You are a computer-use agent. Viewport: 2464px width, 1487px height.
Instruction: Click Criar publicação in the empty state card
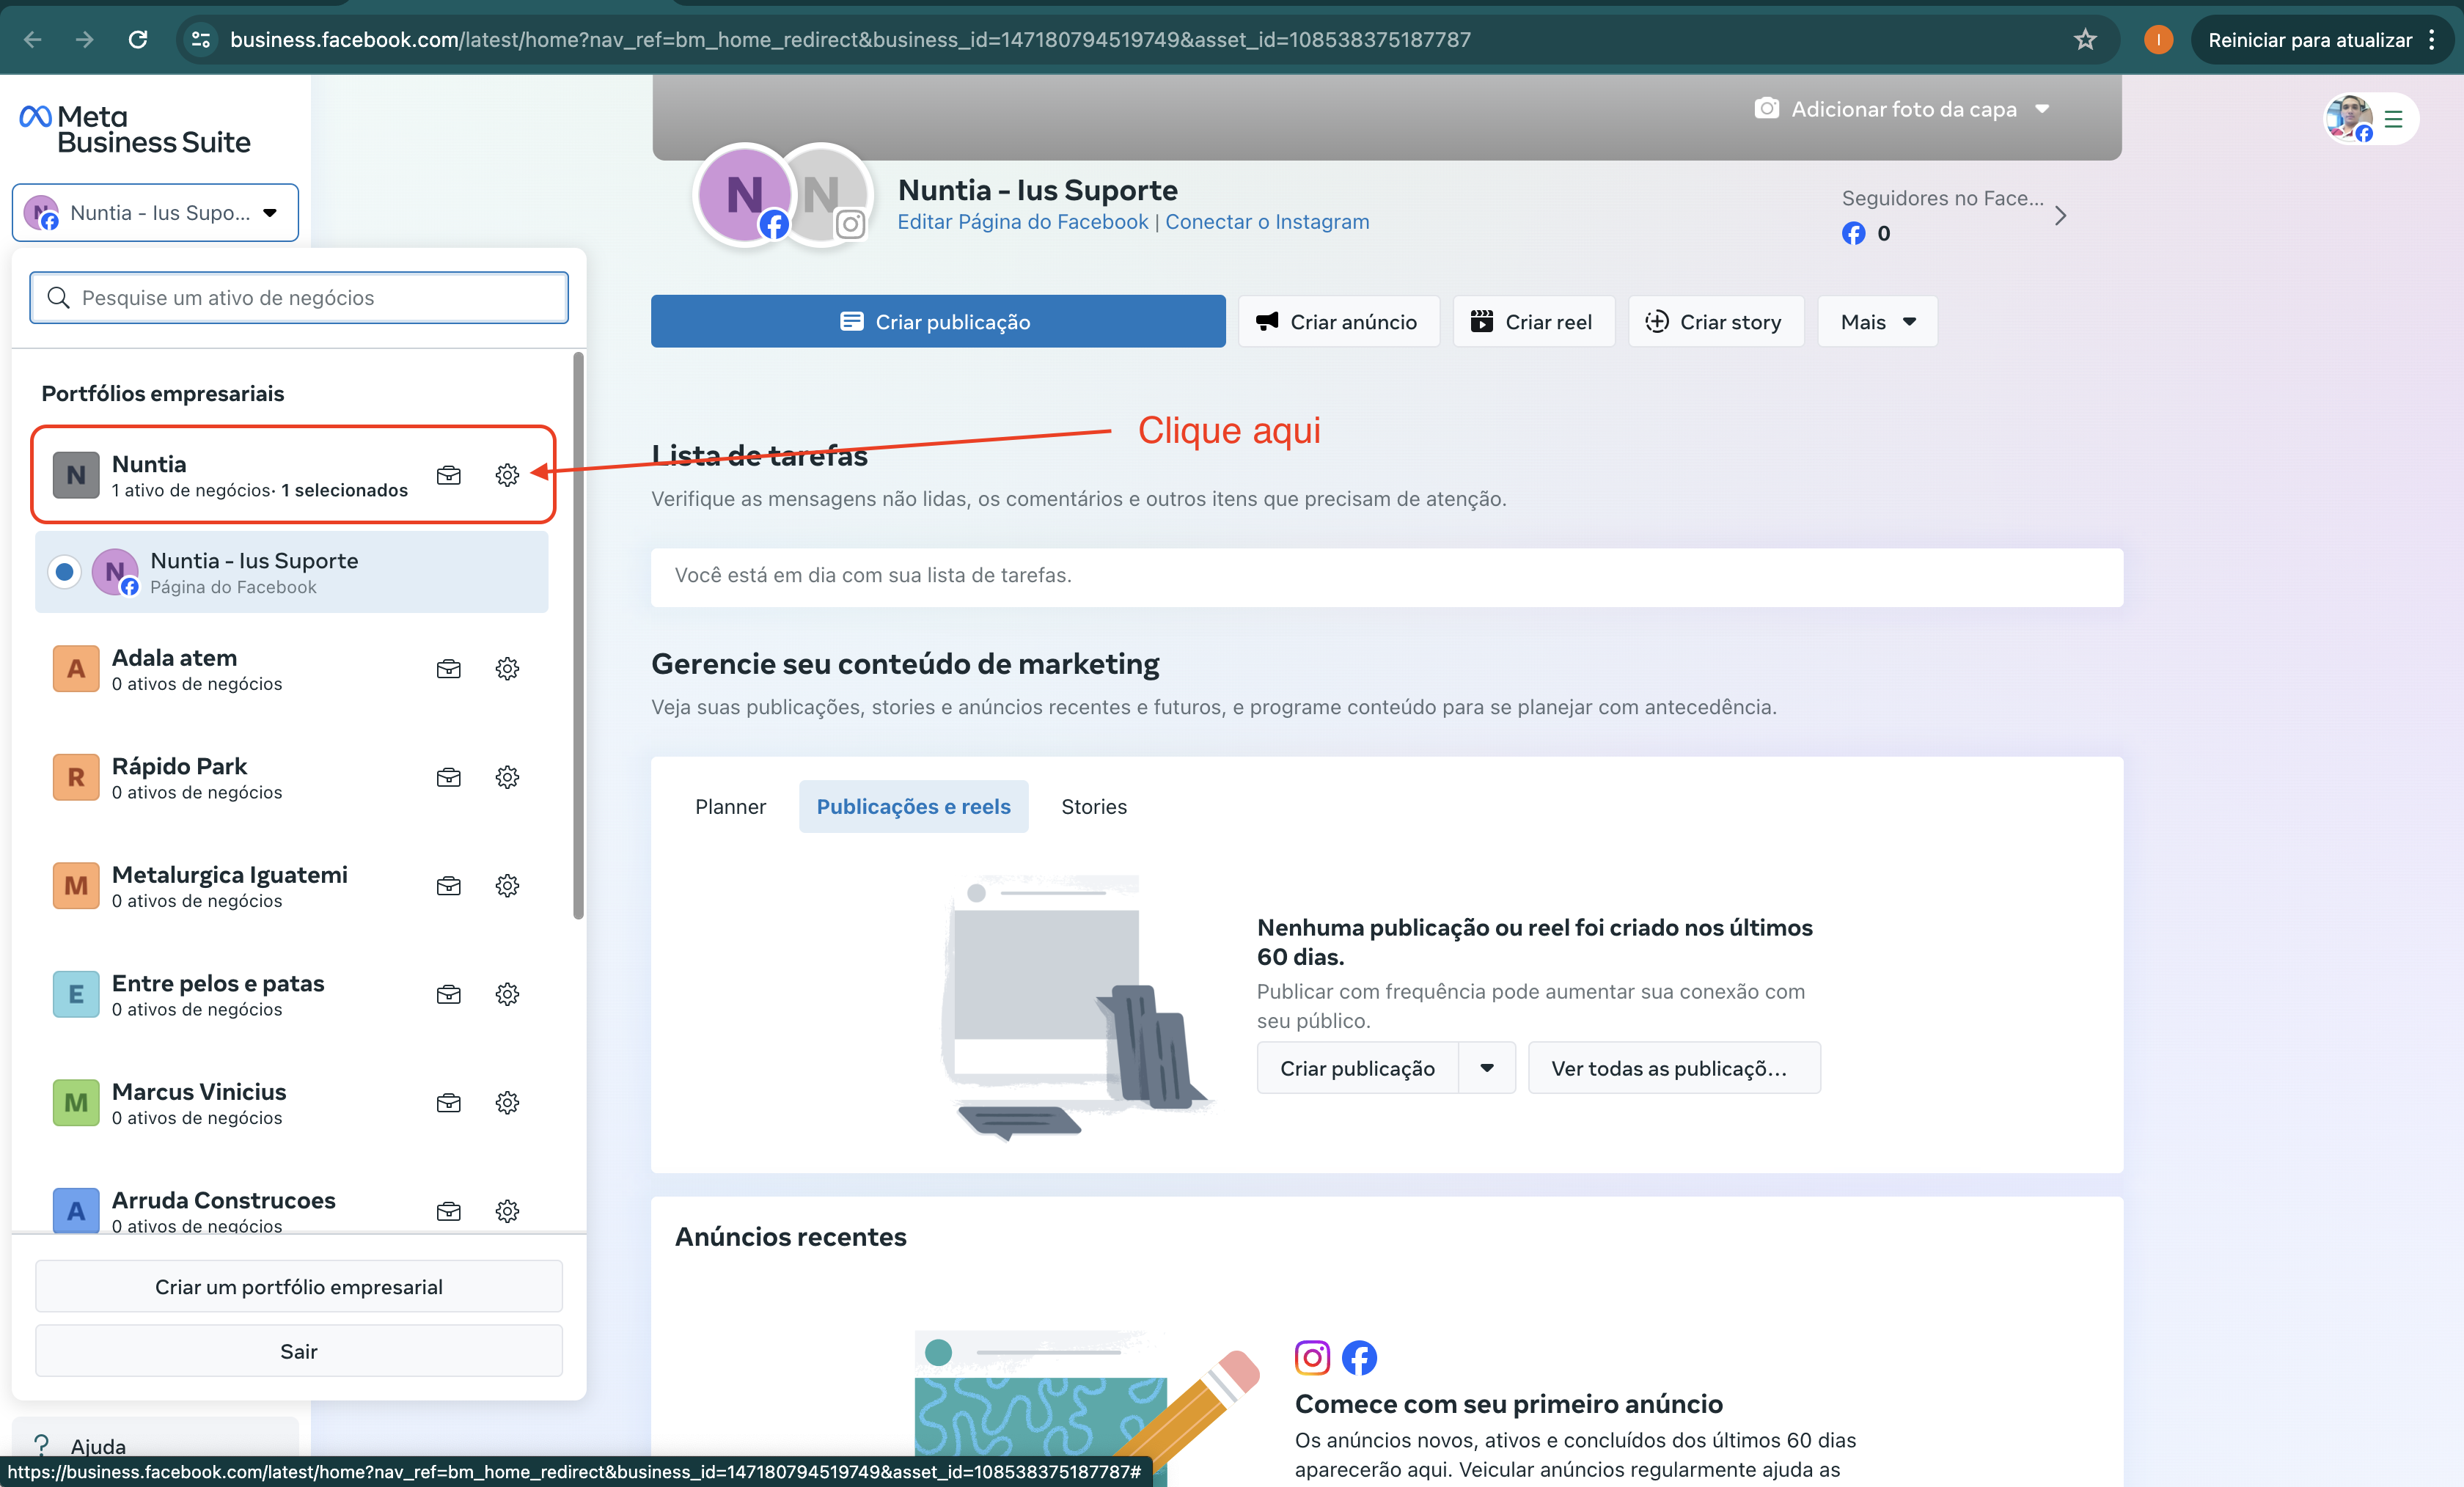point(1357,1068)
